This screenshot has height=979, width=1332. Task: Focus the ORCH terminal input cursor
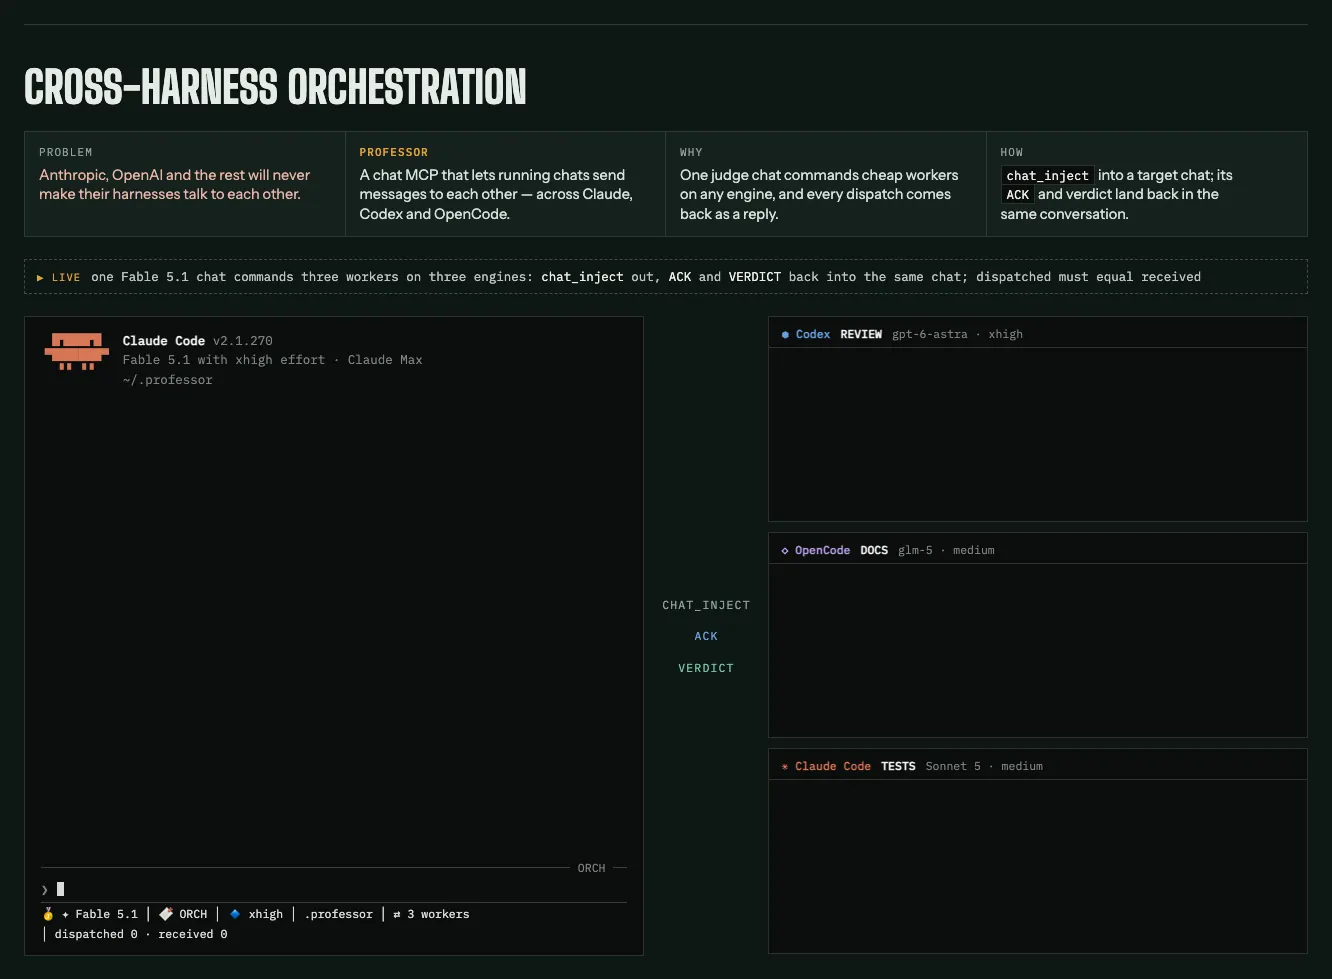click(x=61, y=889)
